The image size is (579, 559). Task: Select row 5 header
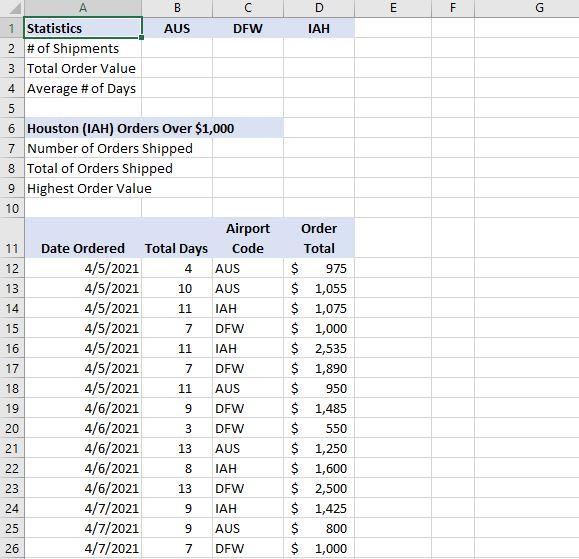tap(12, 108)
